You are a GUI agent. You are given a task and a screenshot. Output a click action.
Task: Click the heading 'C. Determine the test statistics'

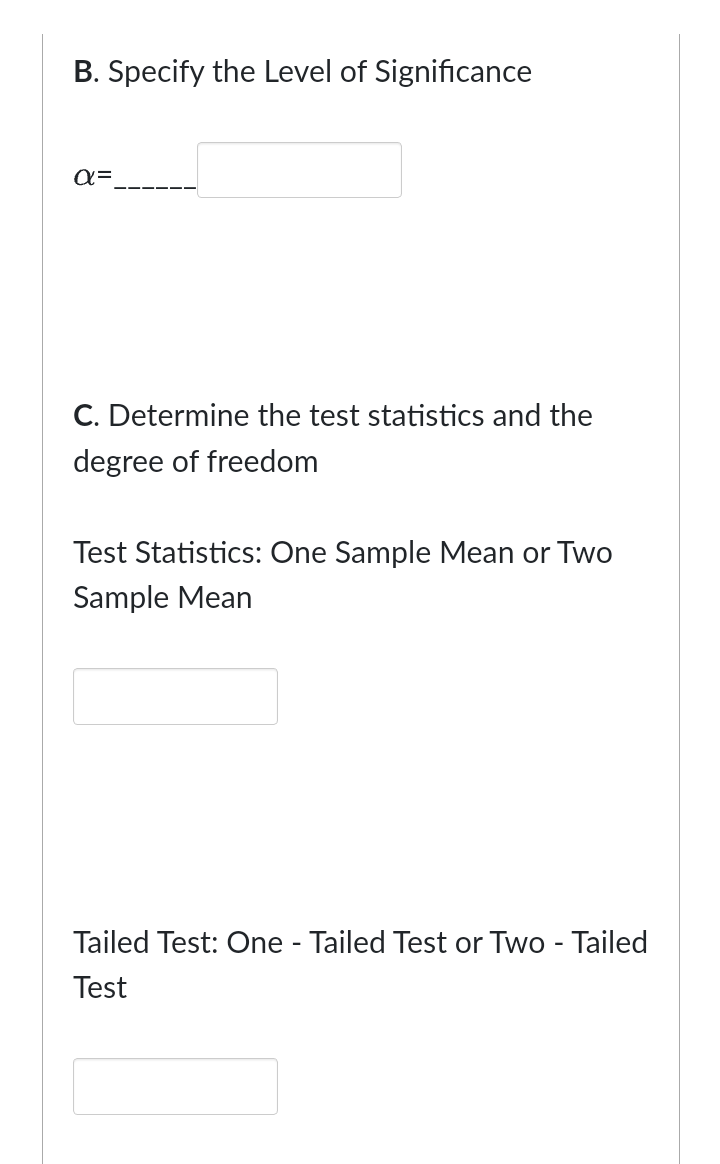[x=332, y=415]
